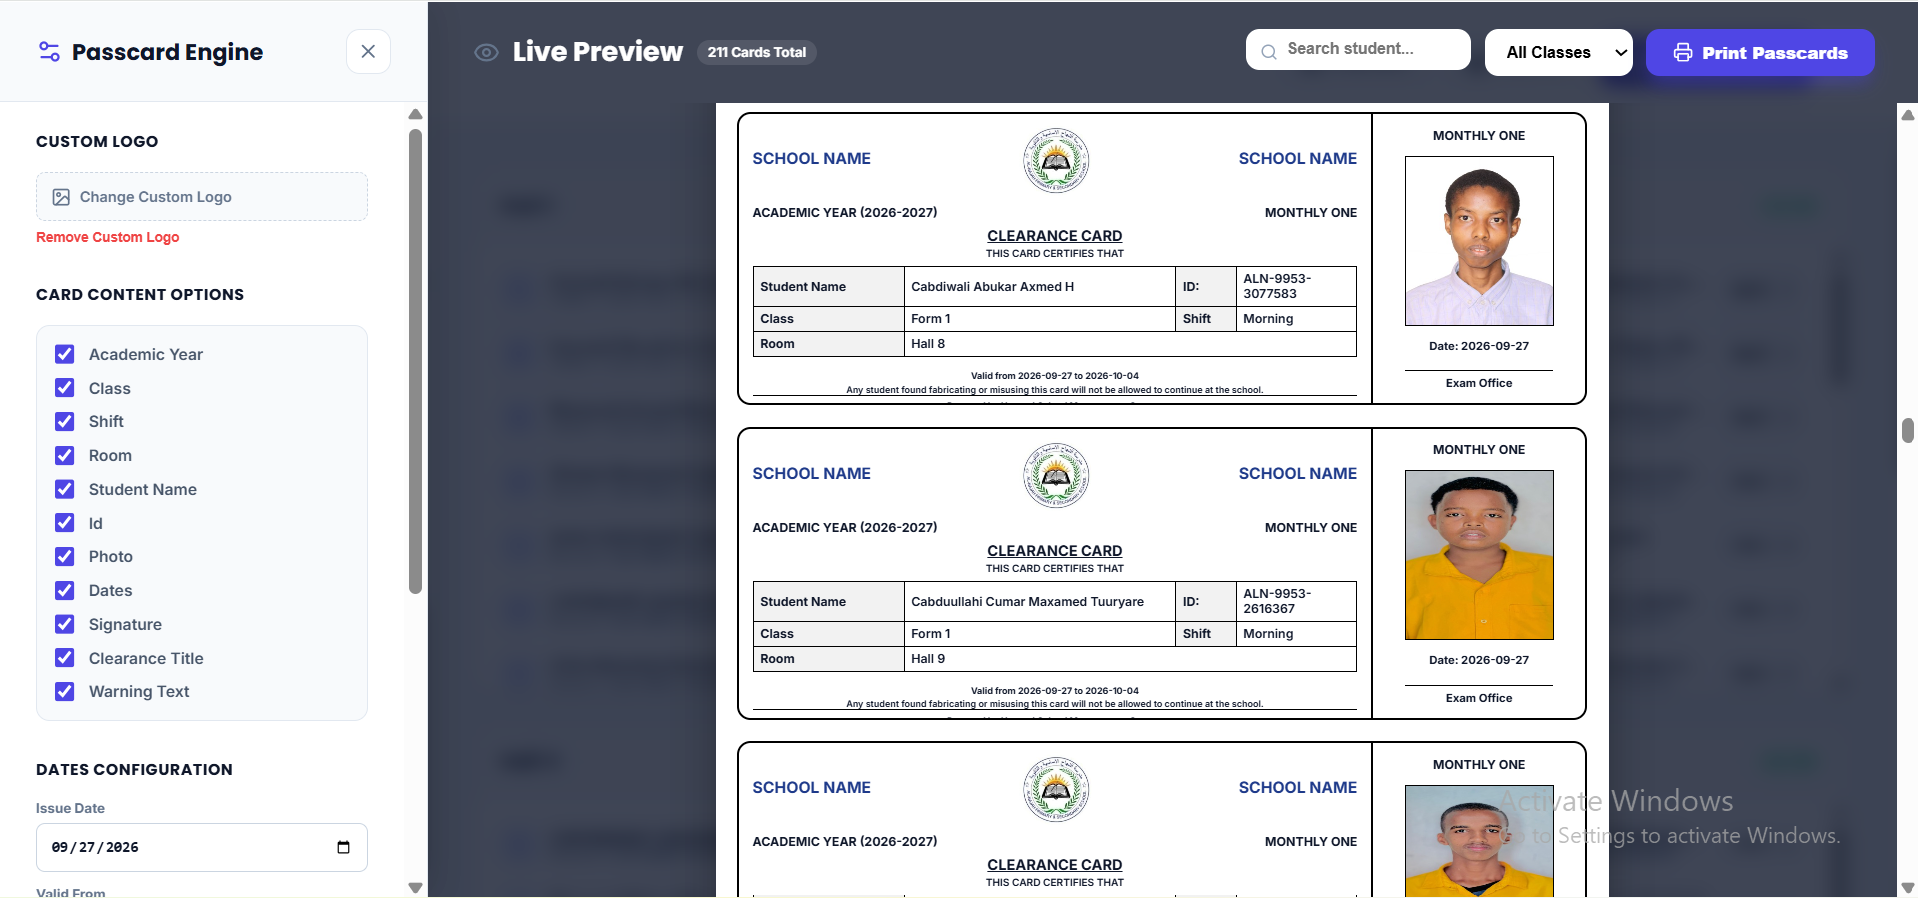Toggle the Shift checkbox
The image size is (1918, 898).
point(65,421)
